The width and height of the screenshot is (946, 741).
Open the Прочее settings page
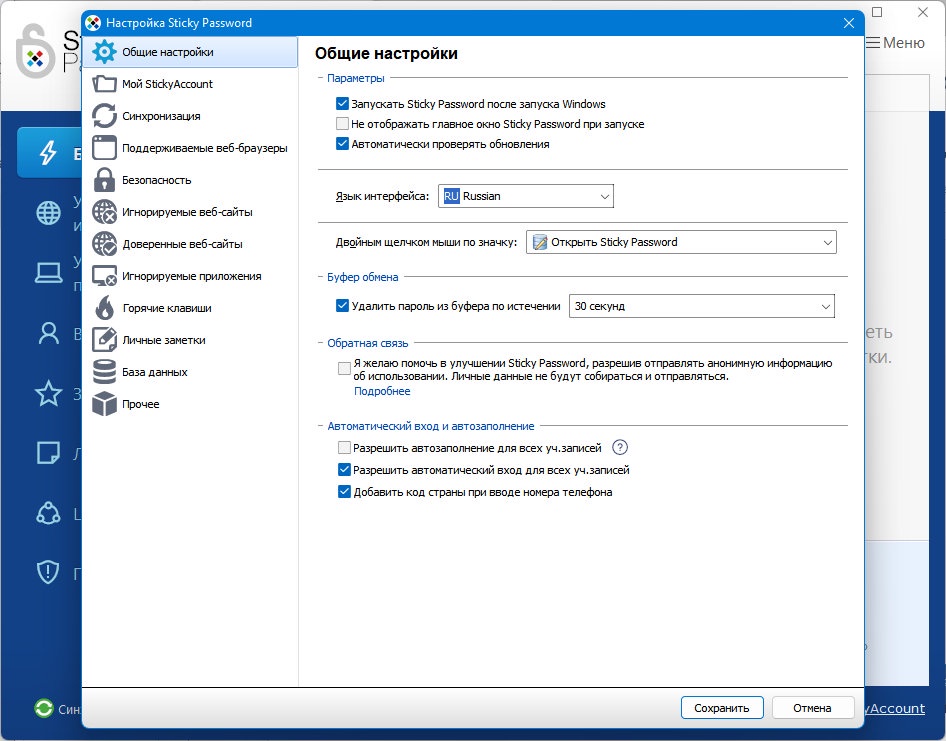tap(140, 404)
